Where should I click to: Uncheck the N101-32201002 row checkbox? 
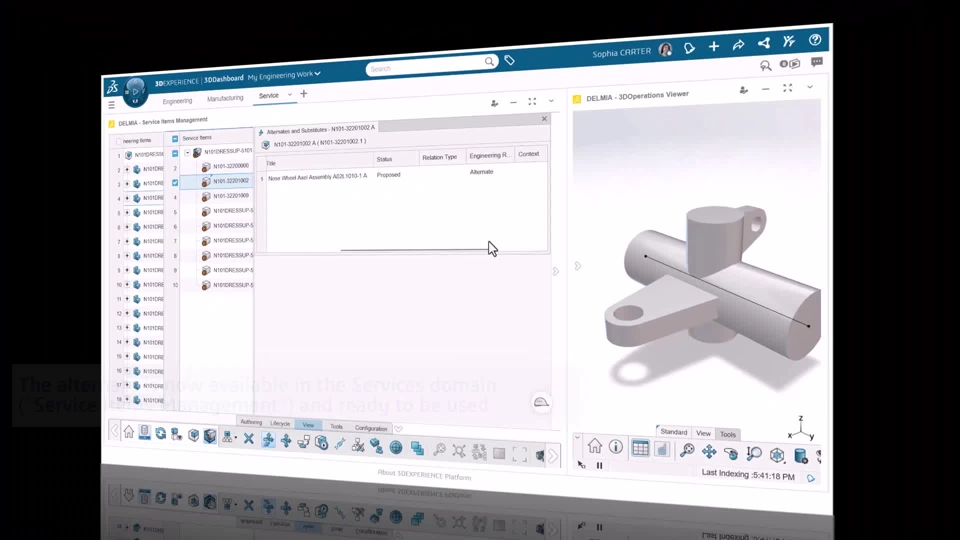tap(175, 182)
